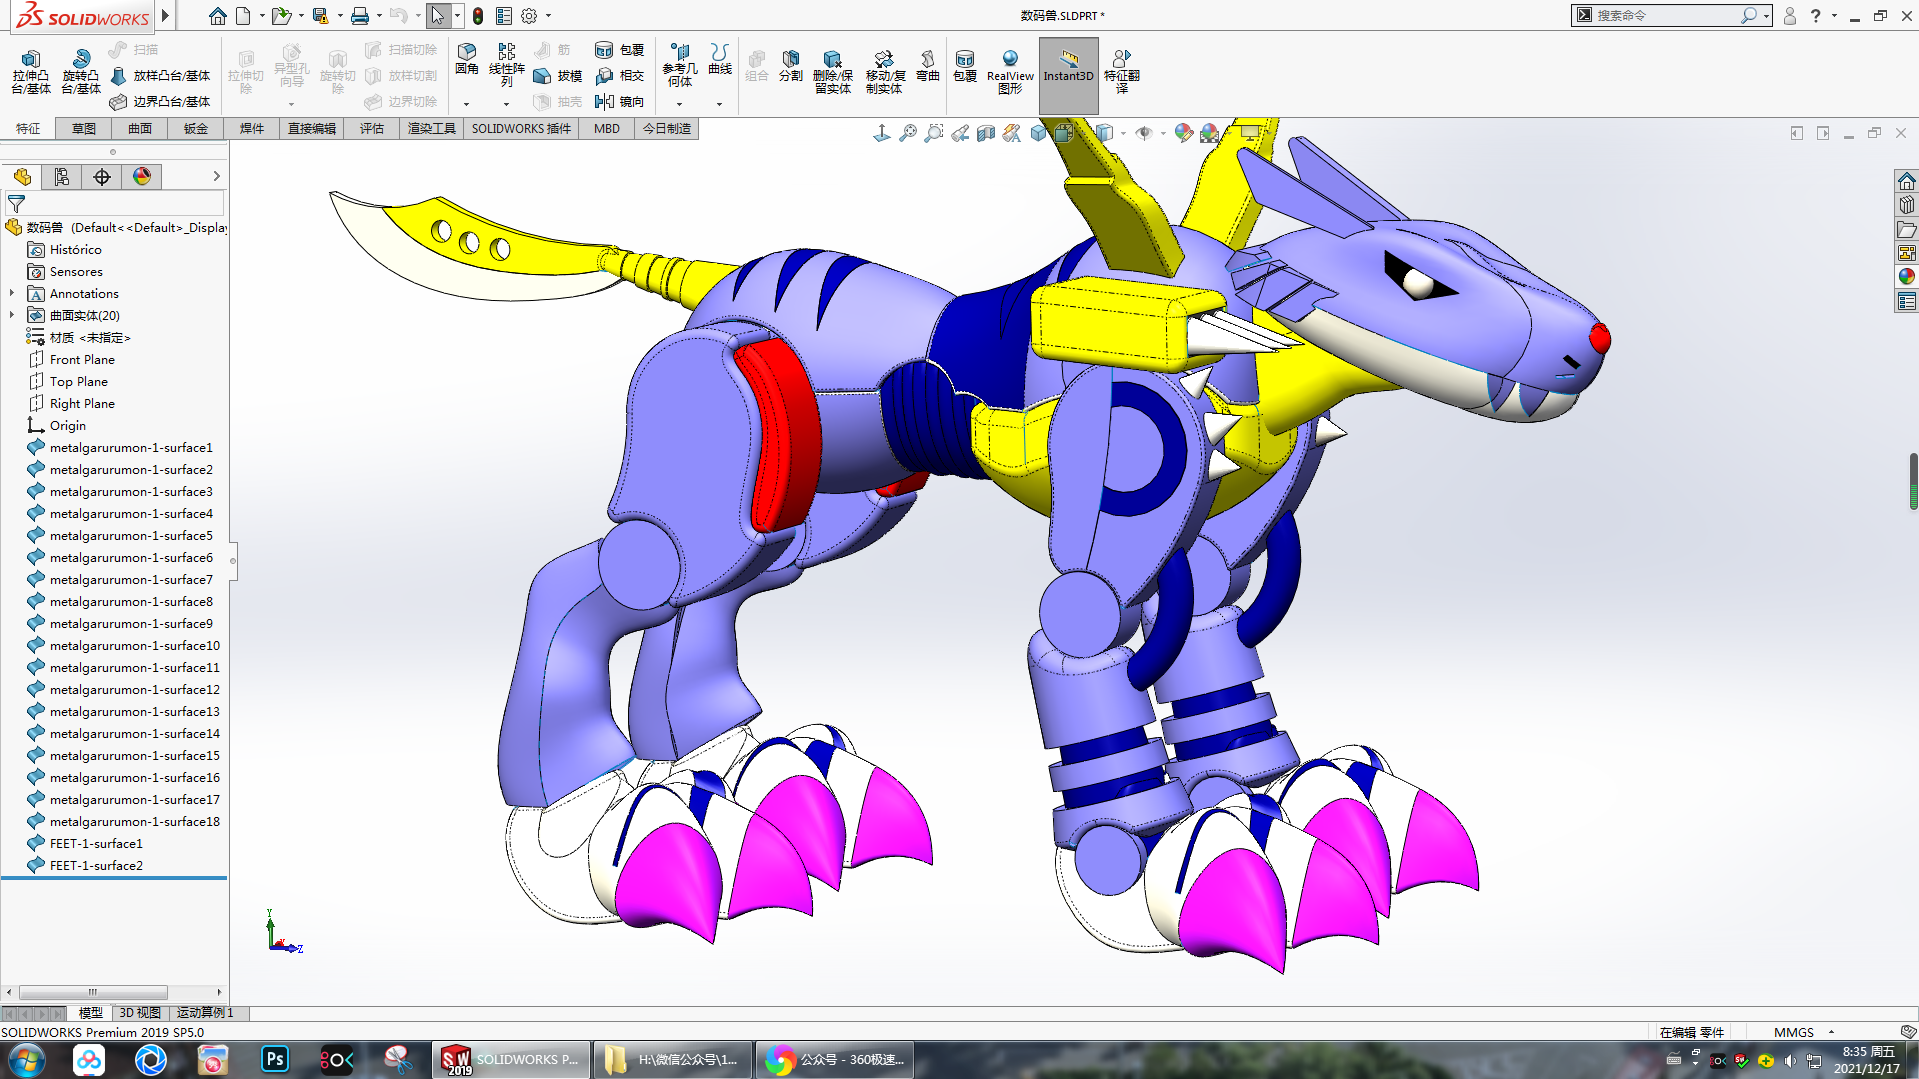Open the PropertyManager tab
The image size is (1919, 1079).
[62, 177]
